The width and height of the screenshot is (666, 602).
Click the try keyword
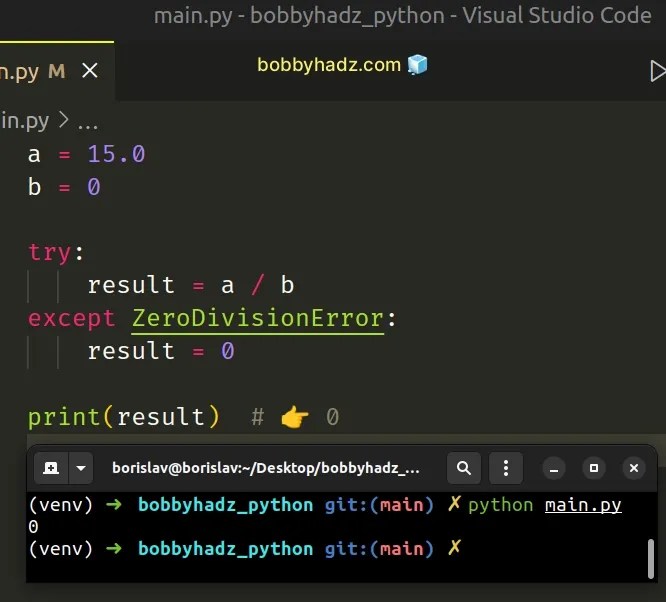49,252
